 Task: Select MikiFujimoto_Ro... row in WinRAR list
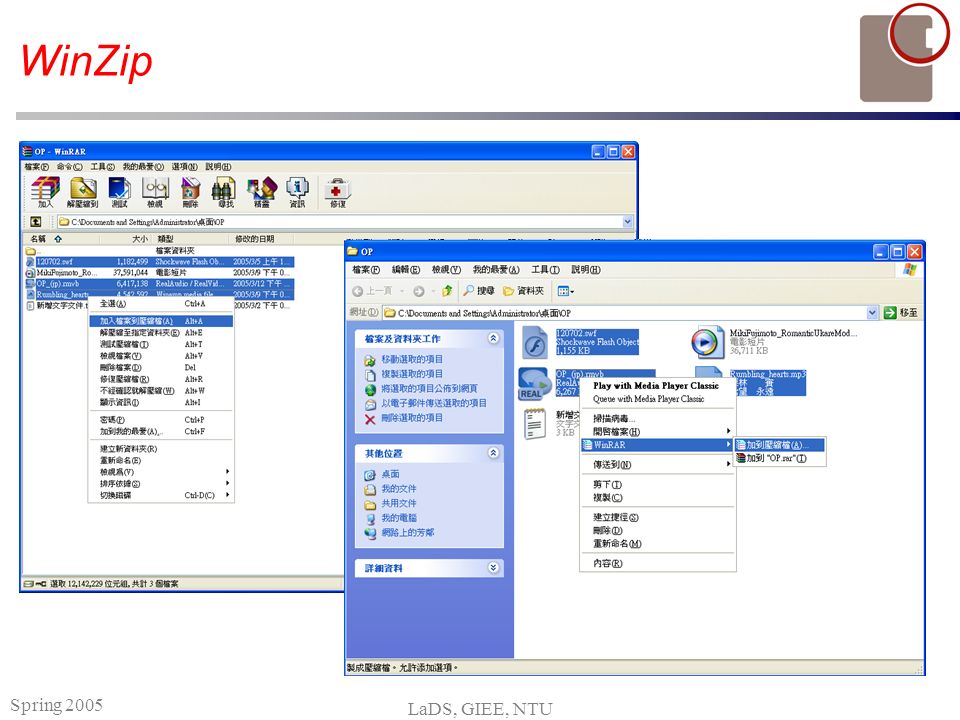159,272
